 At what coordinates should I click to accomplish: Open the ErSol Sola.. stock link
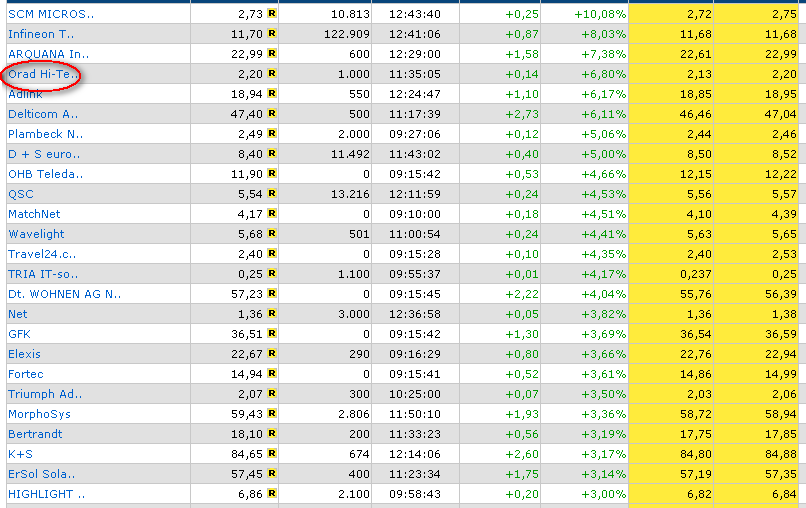click(x=42, y=474)
